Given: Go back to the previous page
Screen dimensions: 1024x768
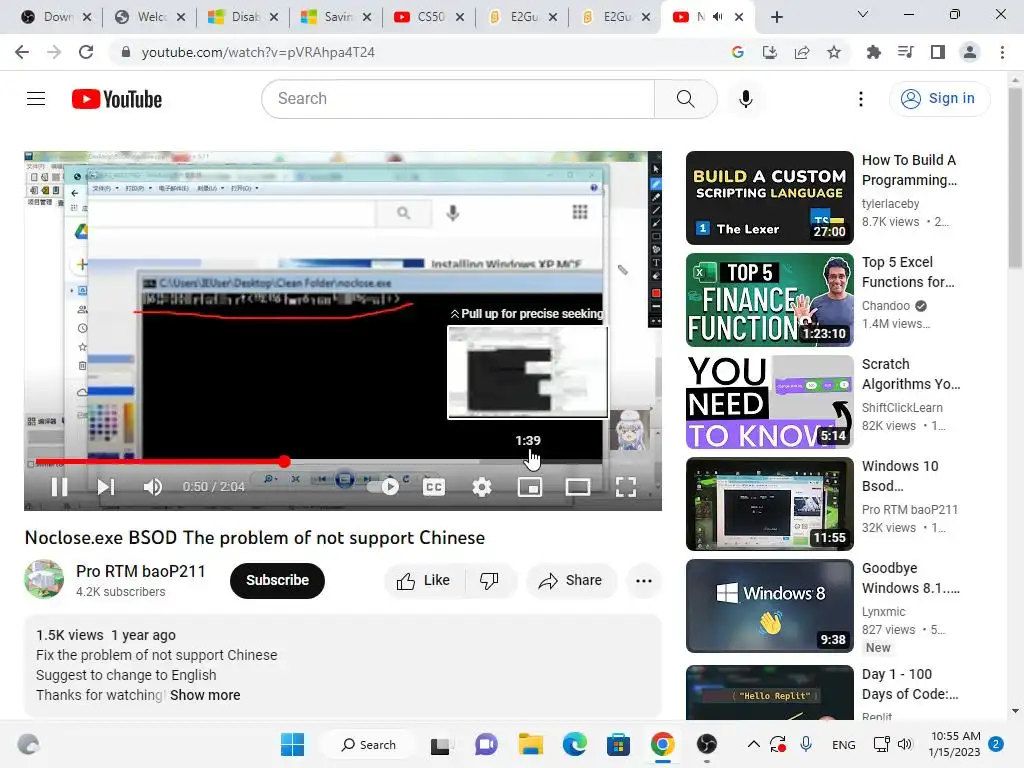Looking at the screenshot, I should [22, 52].
